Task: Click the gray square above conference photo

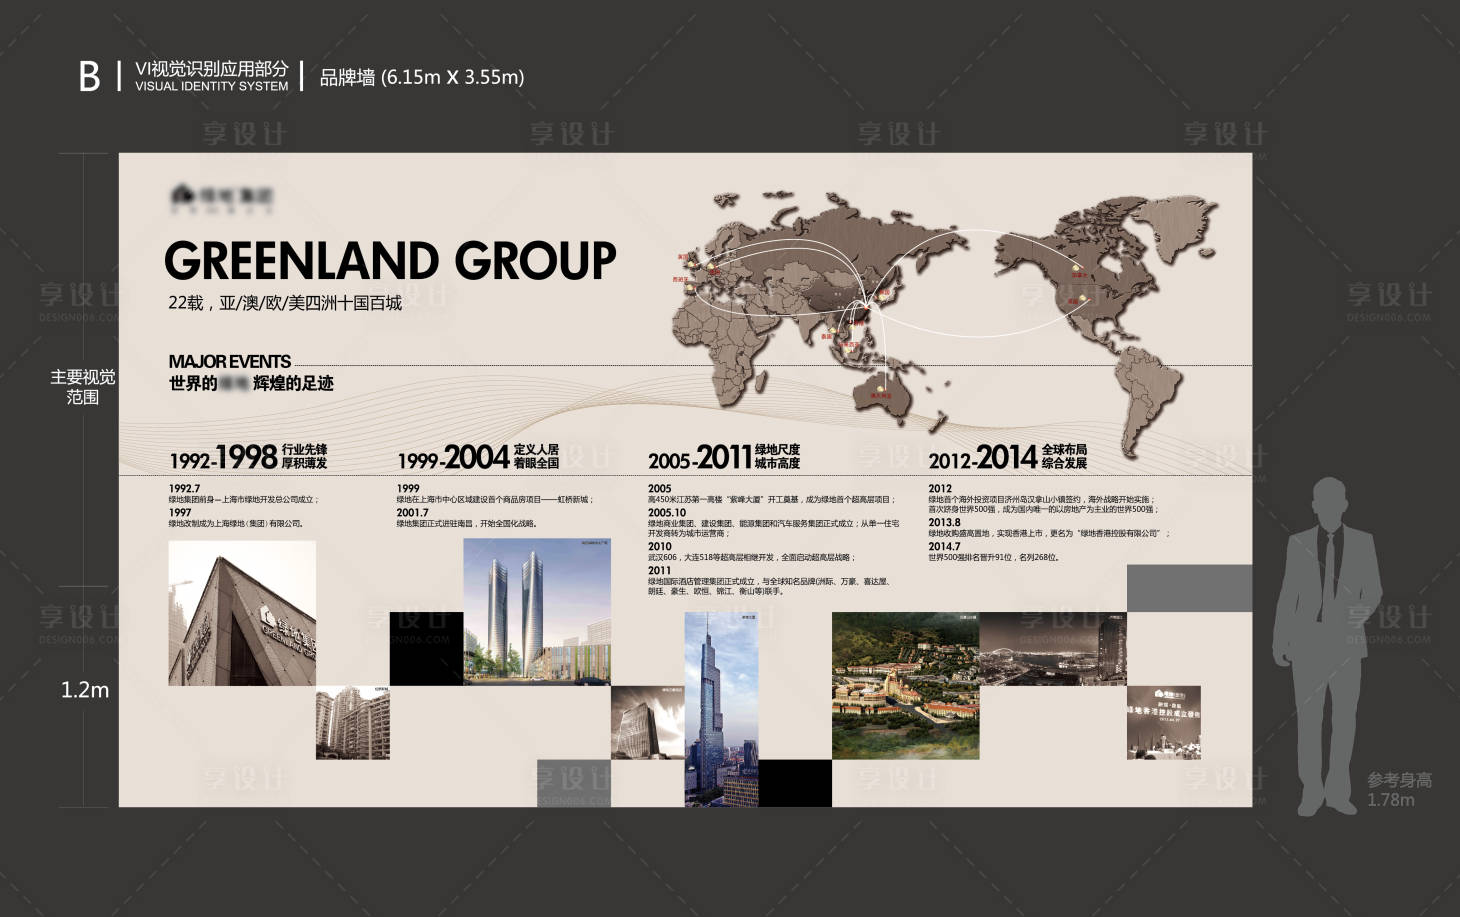Action: pos(1189,588)
